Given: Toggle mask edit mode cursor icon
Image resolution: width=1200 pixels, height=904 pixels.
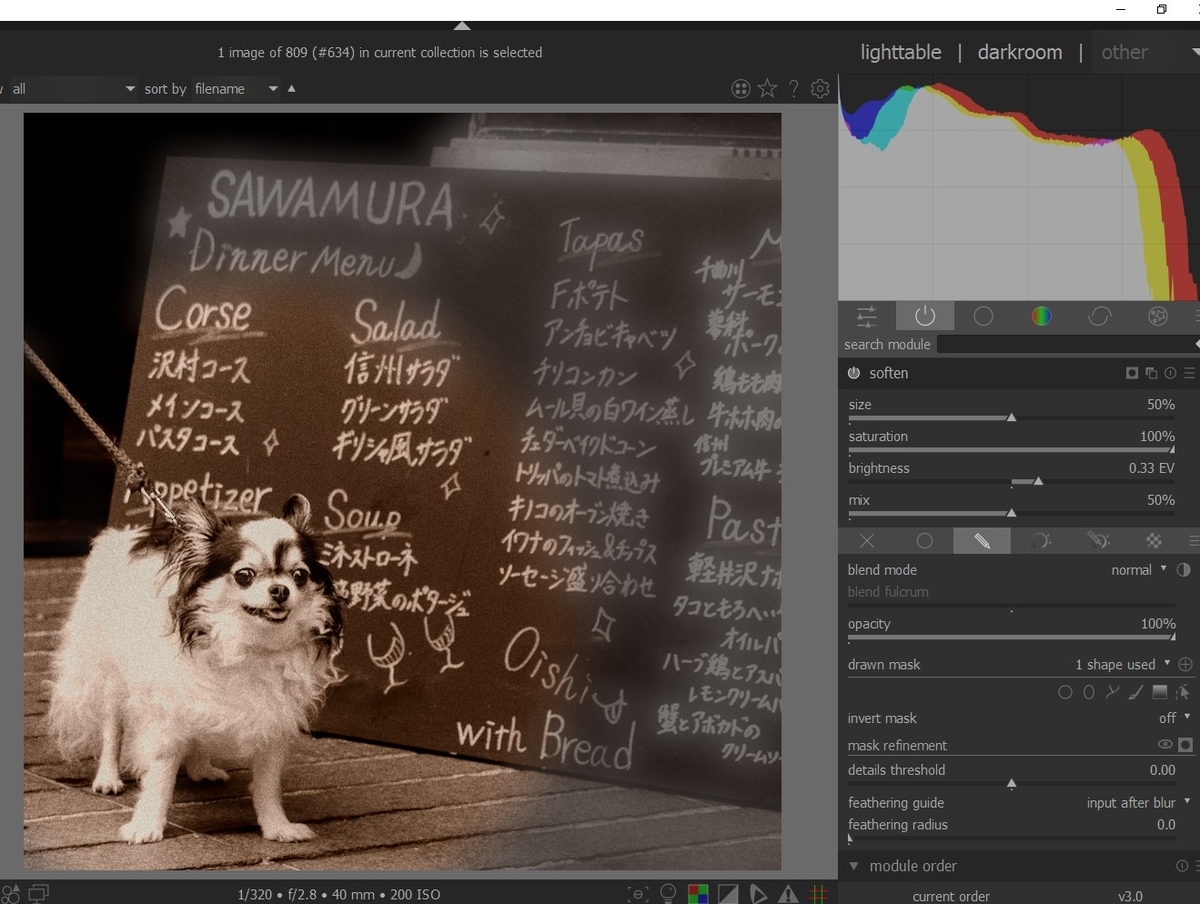Looking at the screenshot, I should pos(1184,692).
